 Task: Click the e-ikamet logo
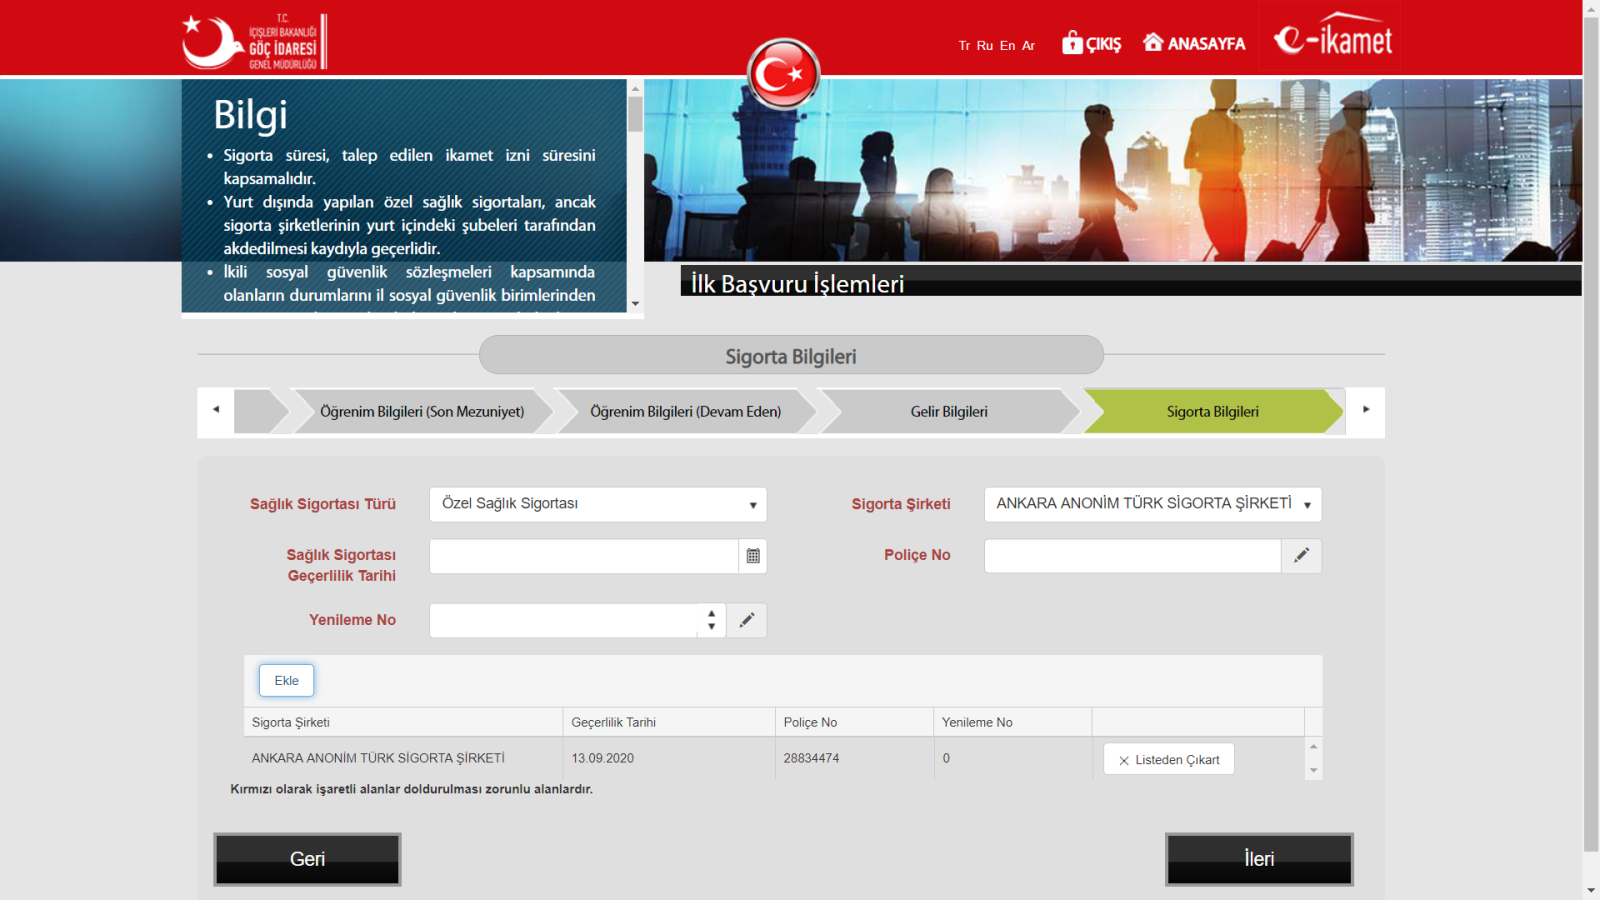coord(1331,38)
